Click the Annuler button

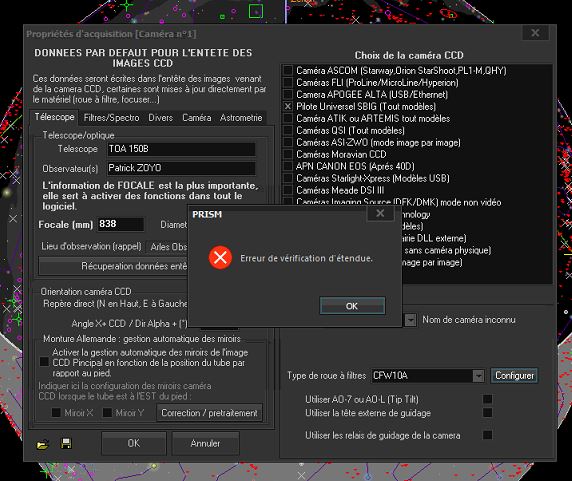(x=205, y=443)
